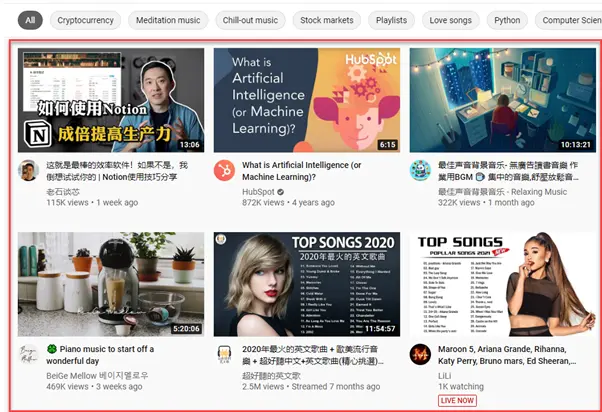Select the Python filter chip

(x=507, y=20)
